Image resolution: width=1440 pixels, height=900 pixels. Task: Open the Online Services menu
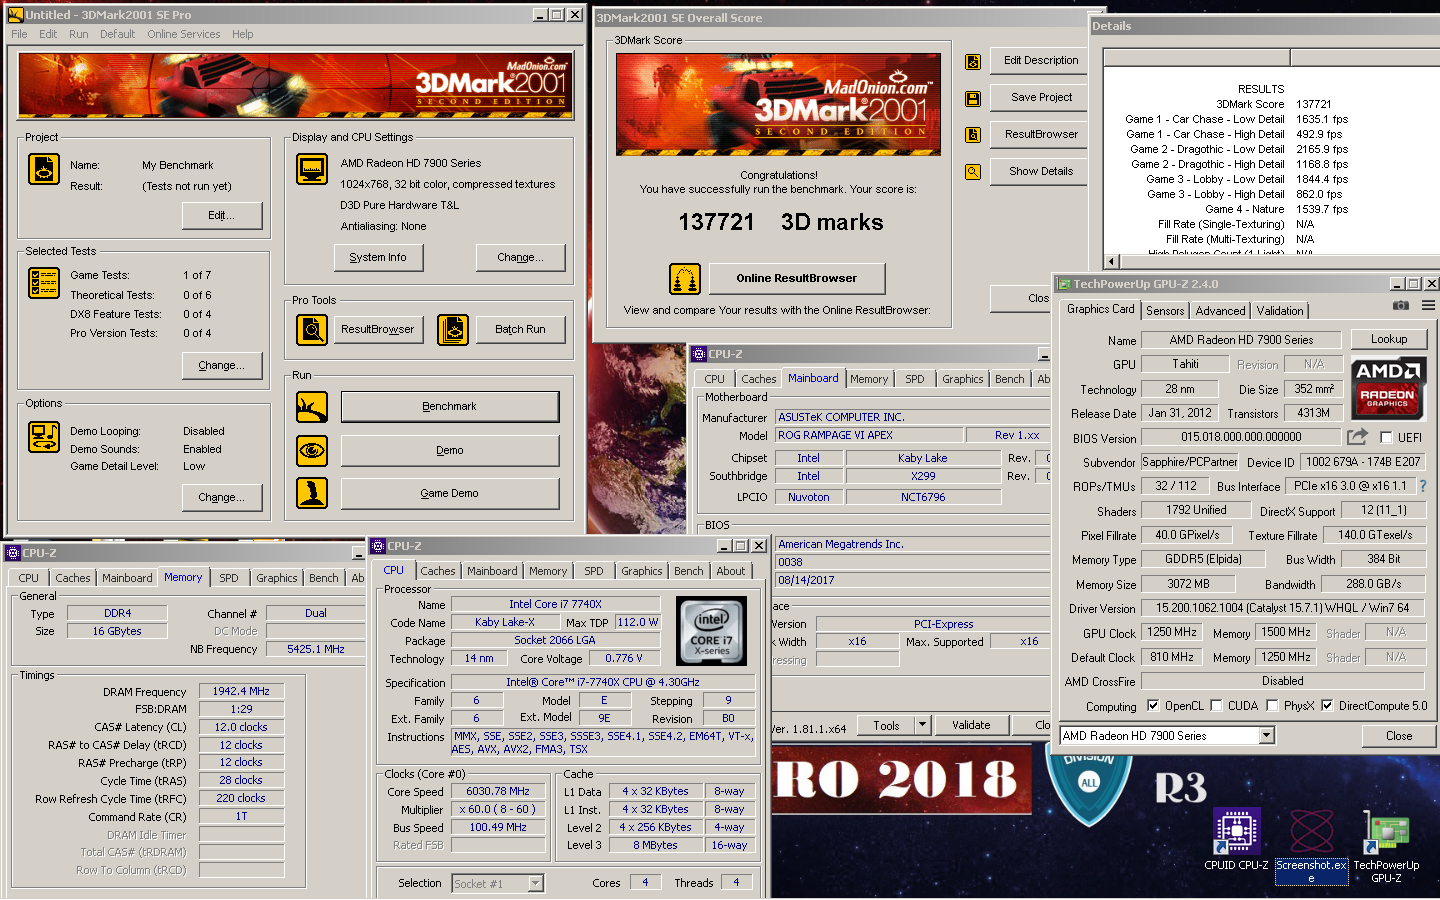[x=184, y=34]
